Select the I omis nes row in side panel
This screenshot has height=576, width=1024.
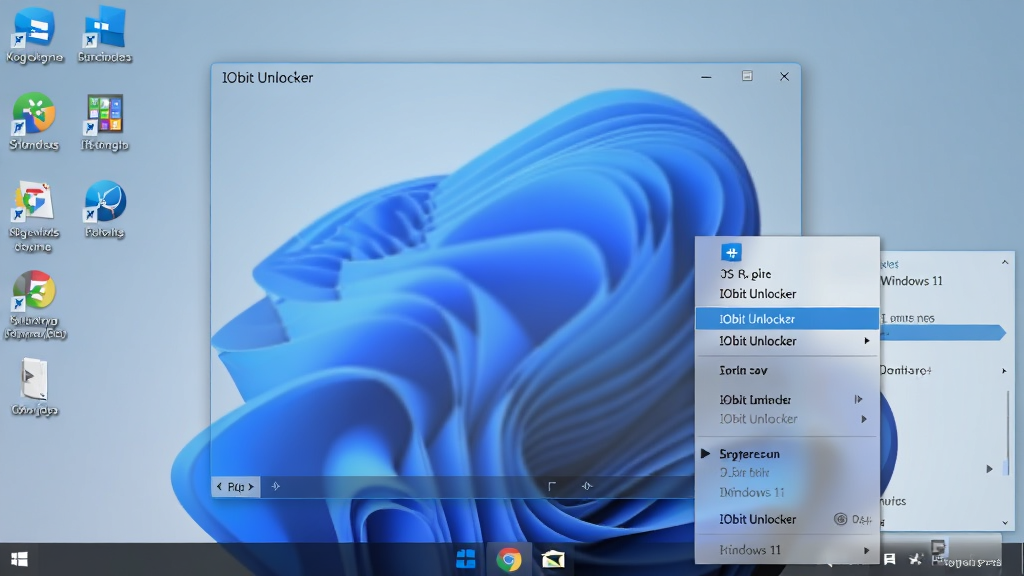point(908,318)
